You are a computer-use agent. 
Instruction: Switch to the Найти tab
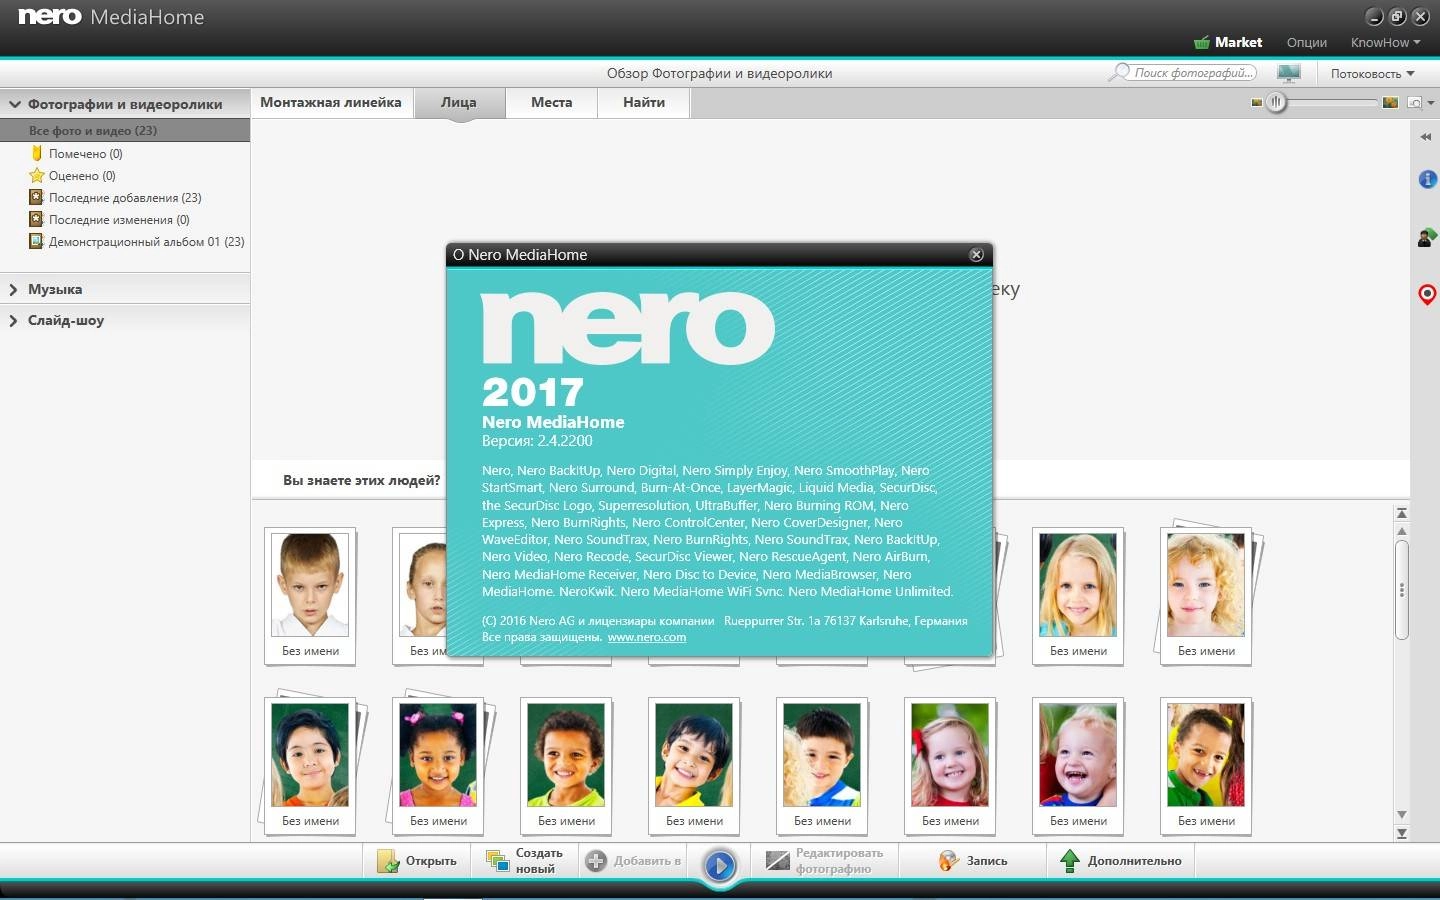(644, 102)
